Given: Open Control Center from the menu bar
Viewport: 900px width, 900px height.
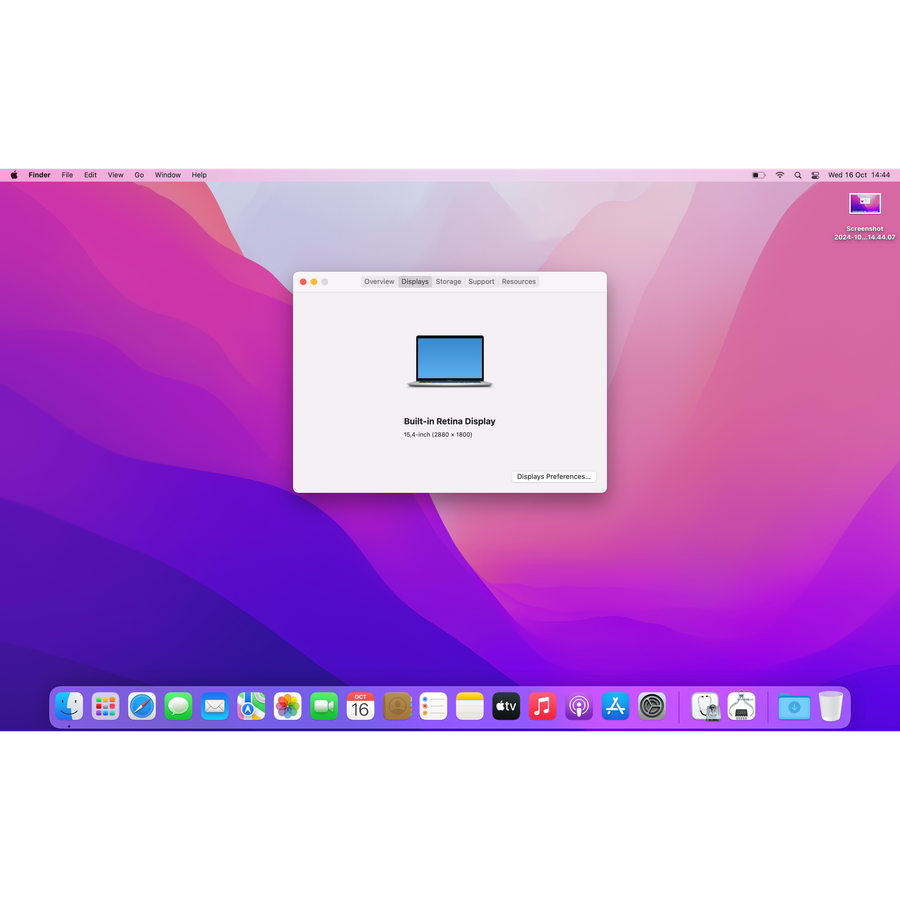Looking at the screenshot, I should coord(815,175).
